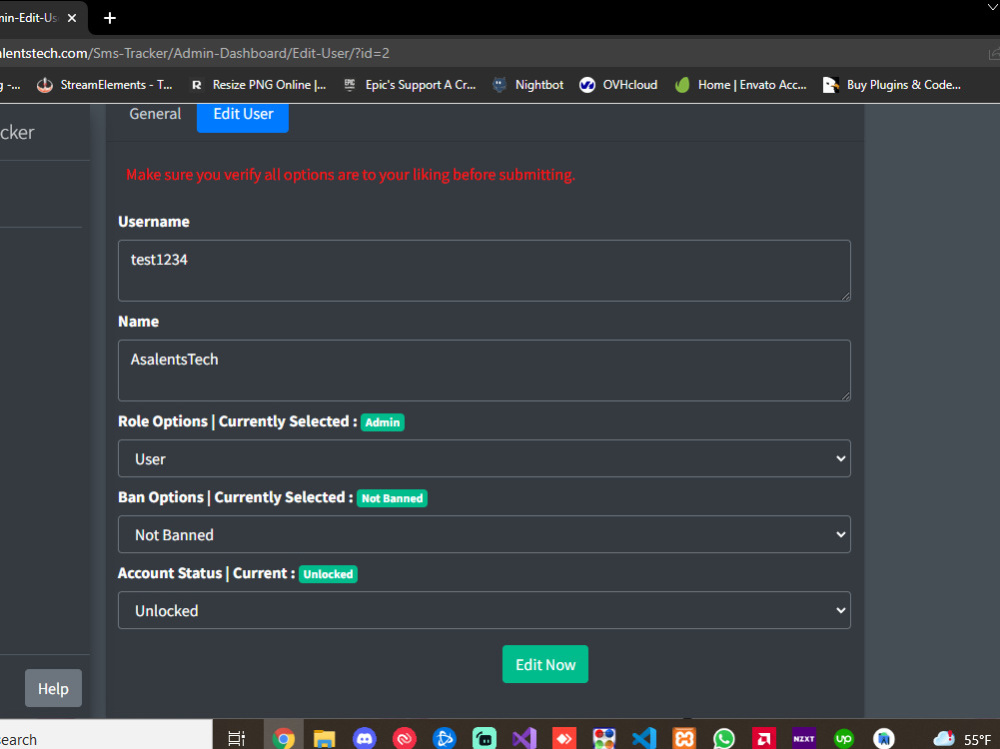The image size is (1000, 749).
Task: Click the chevron at the tab strip's right end
Action: tap(992, 7)
